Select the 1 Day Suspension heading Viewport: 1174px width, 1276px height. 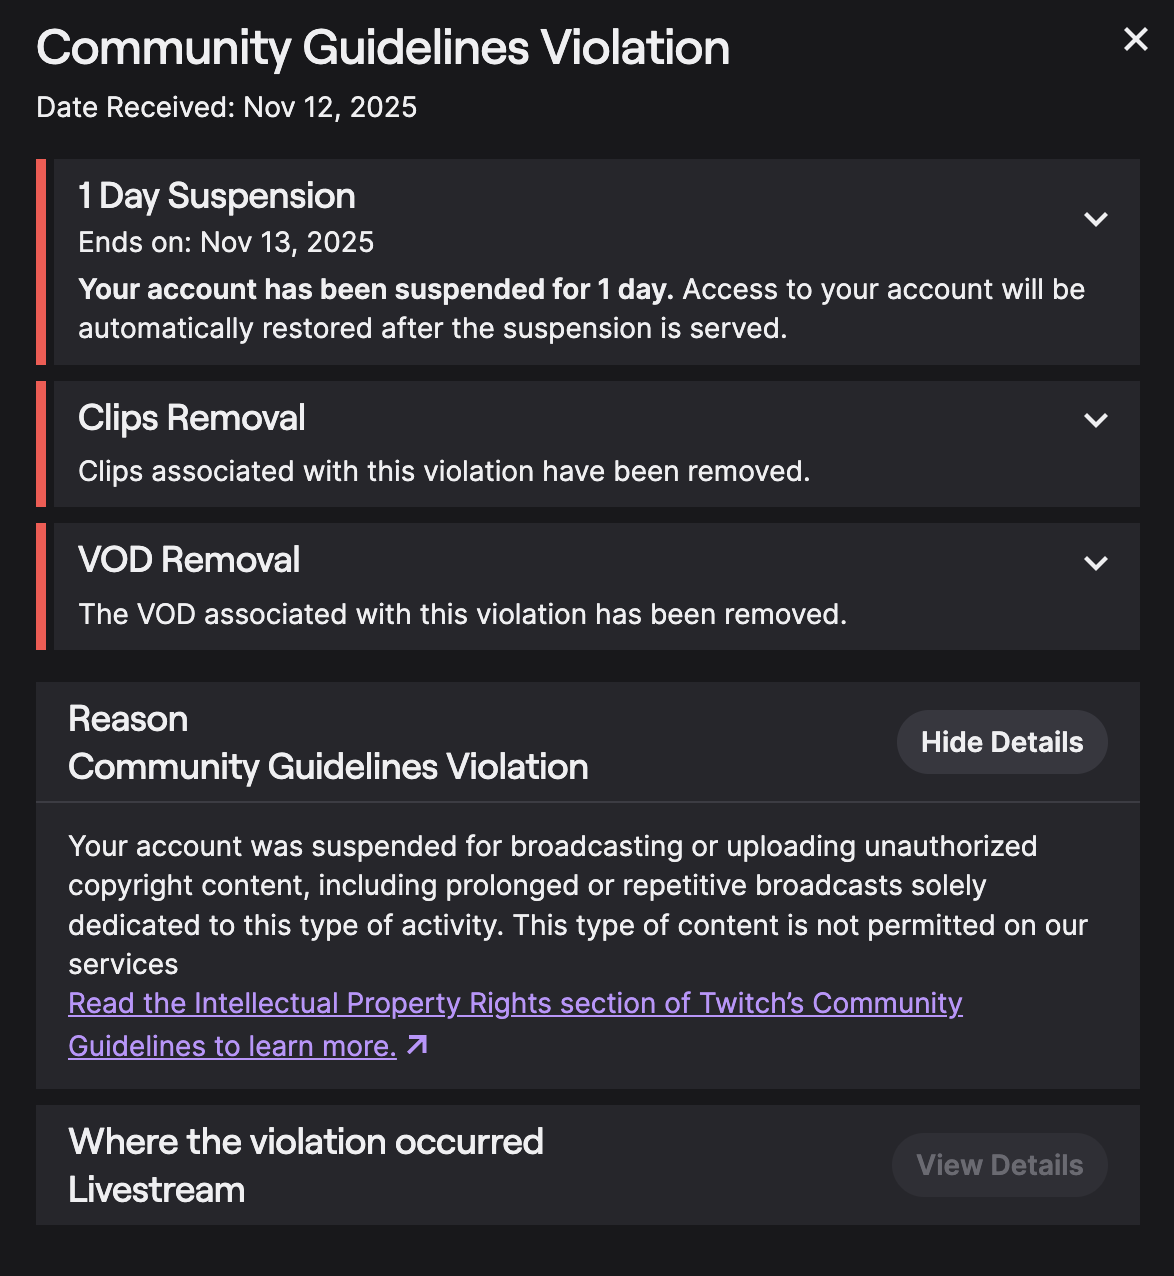216,196
